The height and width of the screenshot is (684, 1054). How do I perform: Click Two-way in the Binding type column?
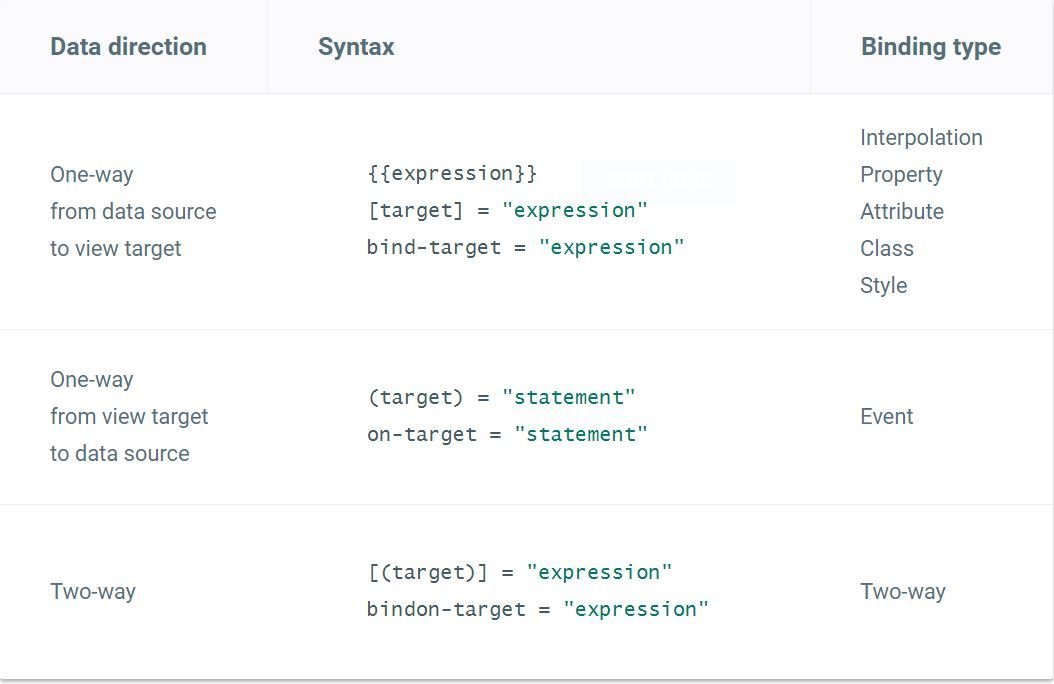tap(902, 592)
